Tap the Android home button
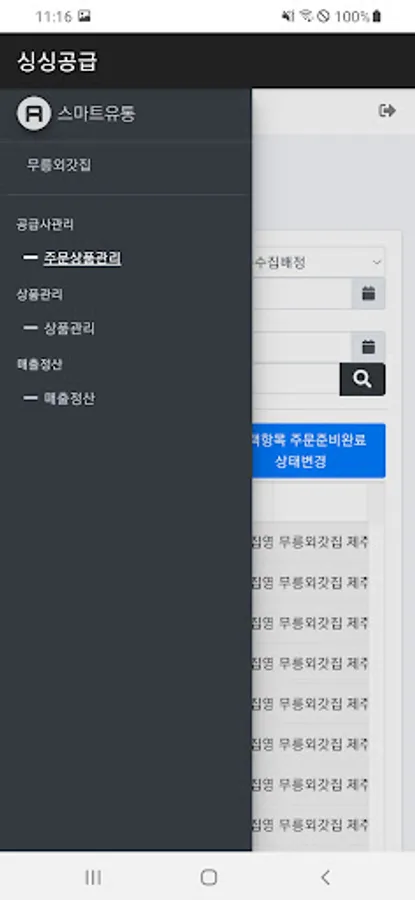 (x=208, y=877)
